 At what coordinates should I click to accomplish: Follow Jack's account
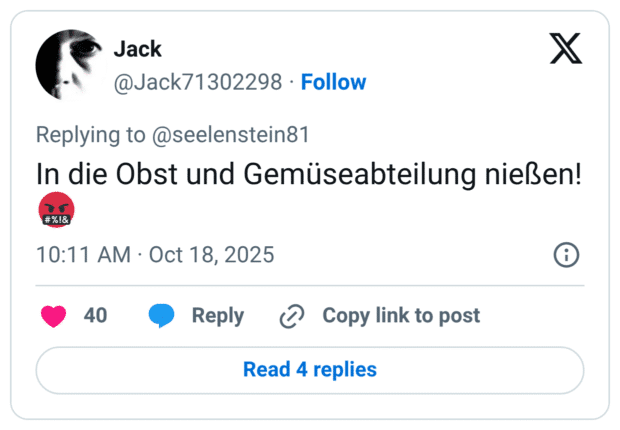(x=334, y=82)
